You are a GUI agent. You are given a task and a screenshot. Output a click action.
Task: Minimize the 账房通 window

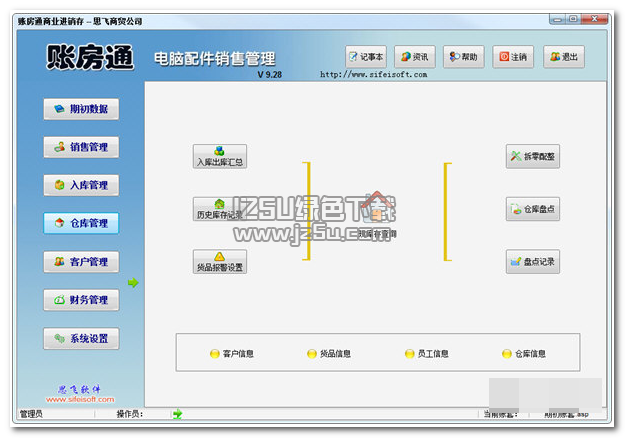[557, 19]
